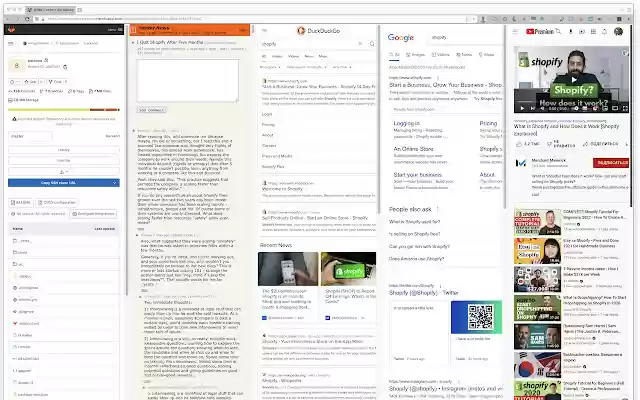Select DuckDuckGo Videos tab
The image size is (640, 400).
(x=293, y=56)
